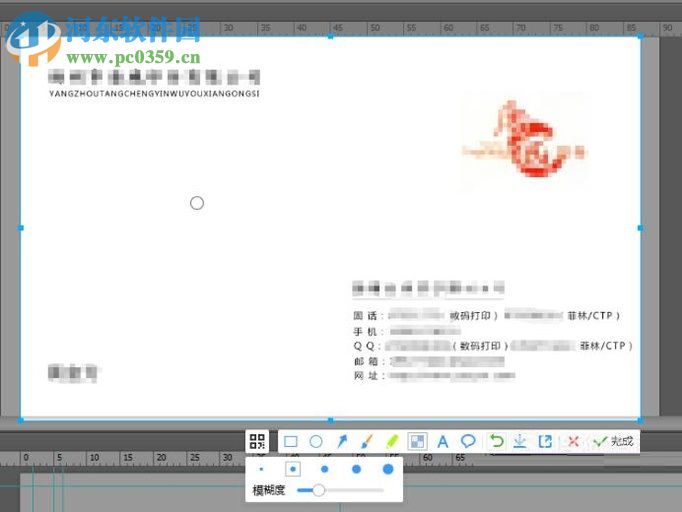682x512 pixels.
Task: Click the bottom-middle selection handle
Action: click(331, 420)
